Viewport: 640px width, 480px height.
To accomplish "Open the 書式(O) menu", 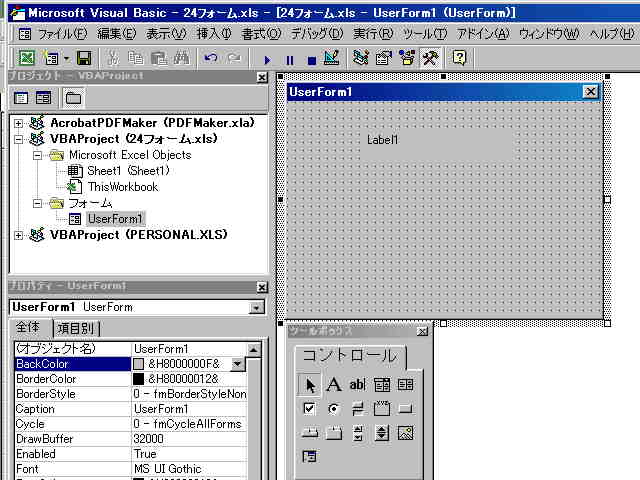I will (x=261, y=33).
